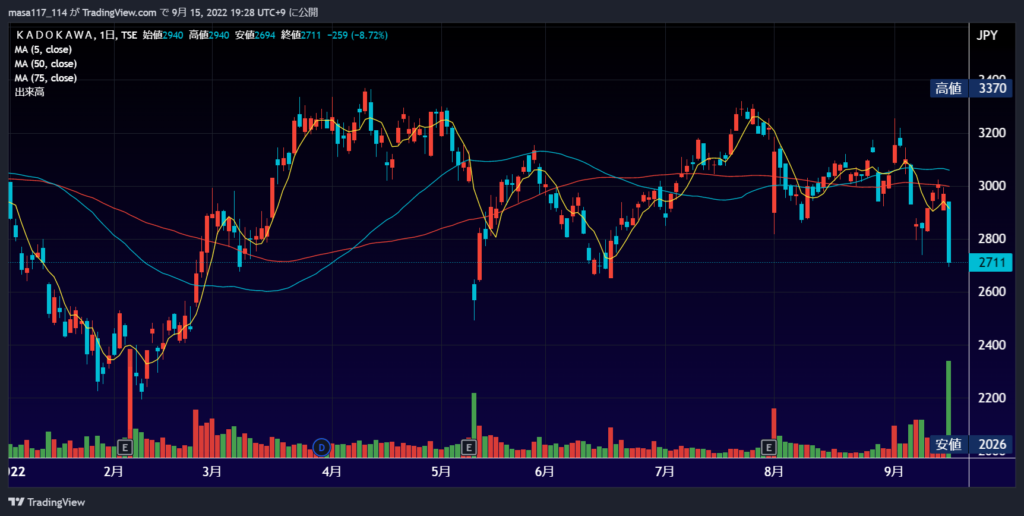The image size is (1024, 516).
Task: Click the 2600 price axis label
Action: pos(991,291)
